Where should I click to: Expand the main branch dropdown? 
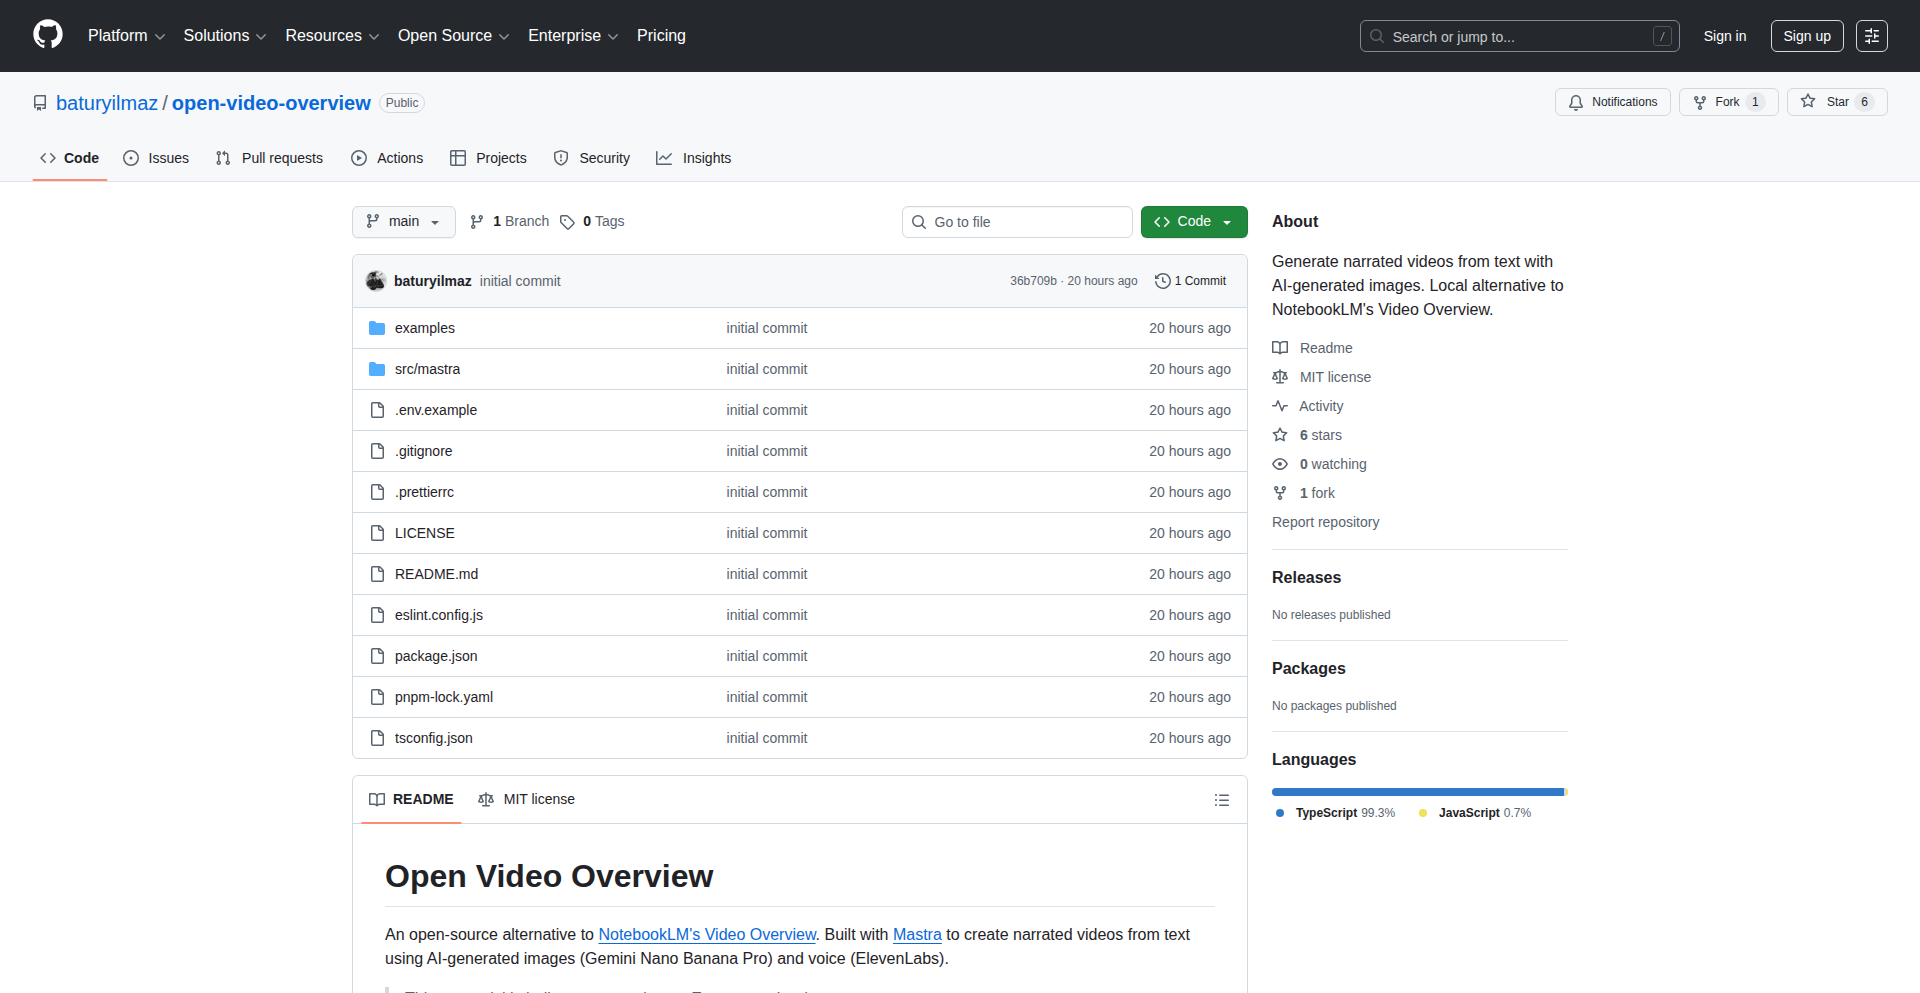tap(403, 222)
